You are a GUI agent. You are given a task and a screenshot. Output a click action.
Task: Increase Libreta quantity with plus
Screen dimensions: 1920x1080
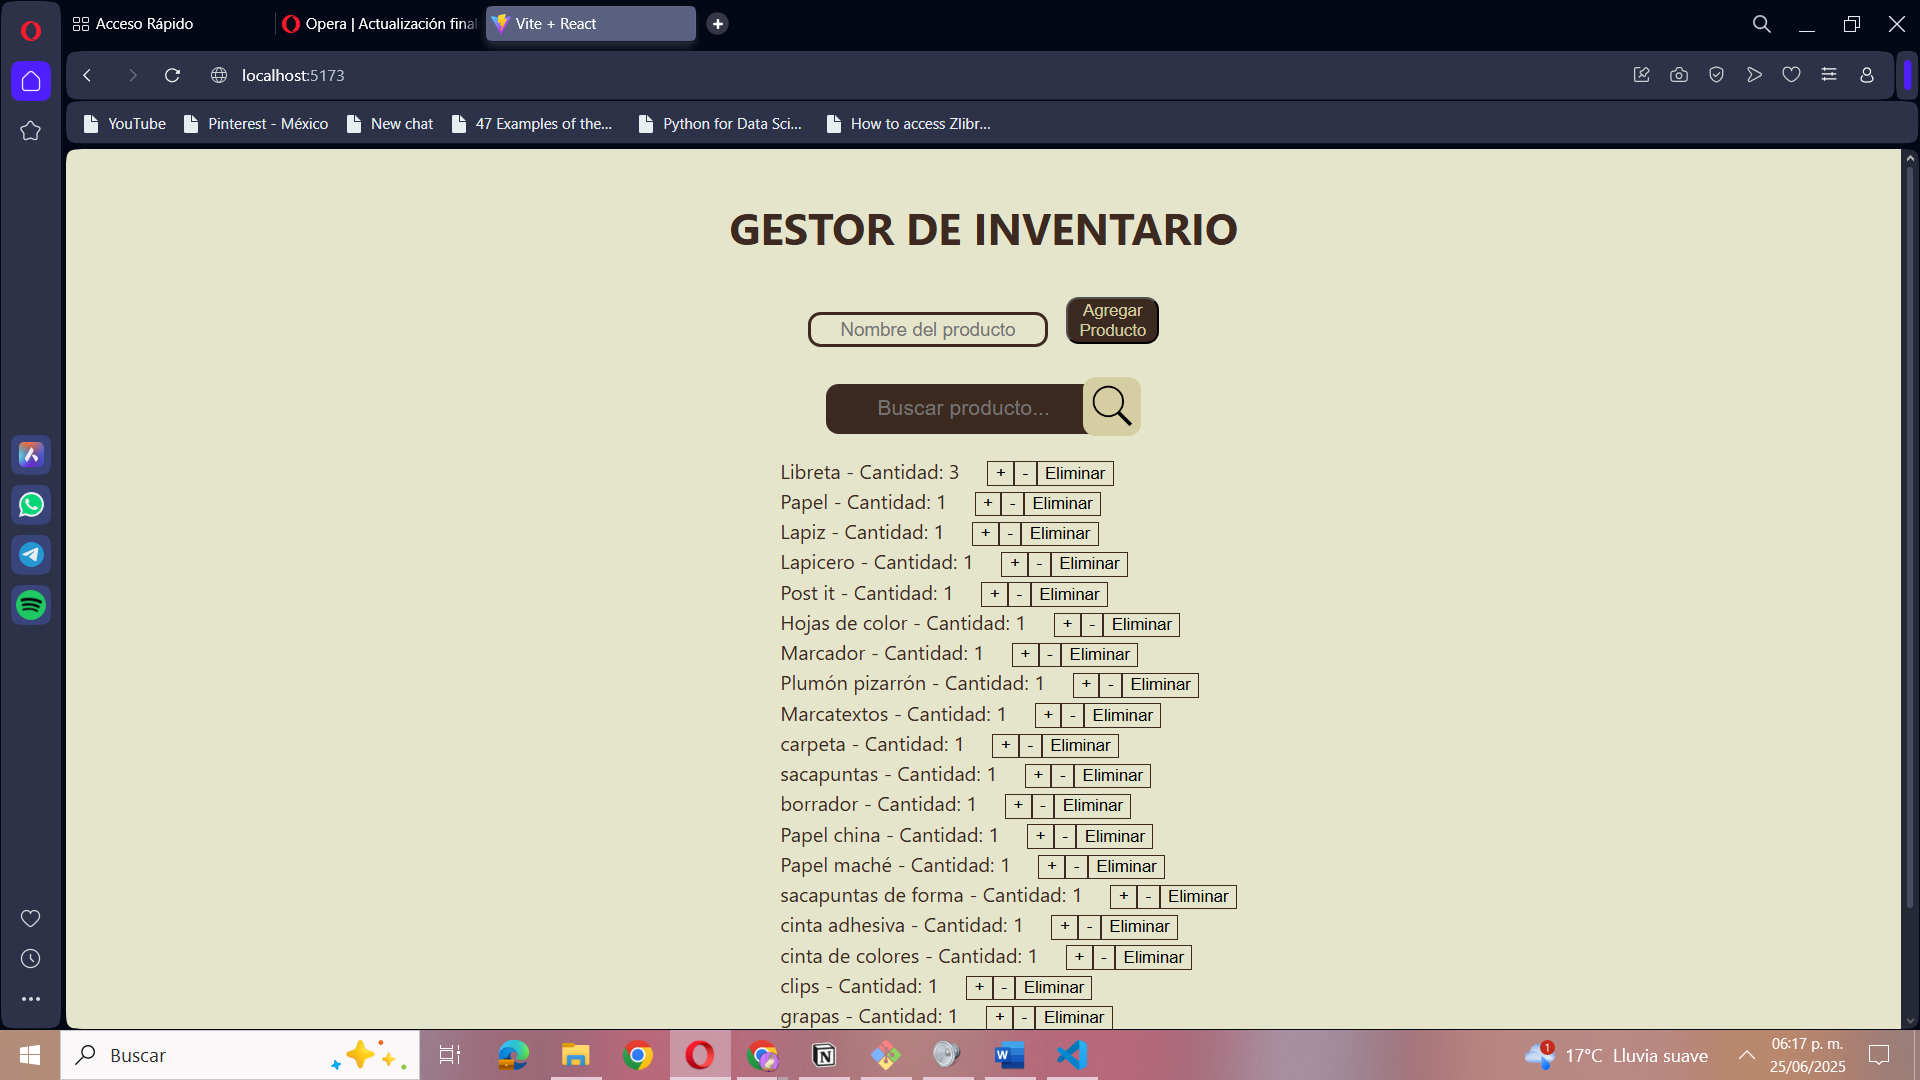point(1000,473)
